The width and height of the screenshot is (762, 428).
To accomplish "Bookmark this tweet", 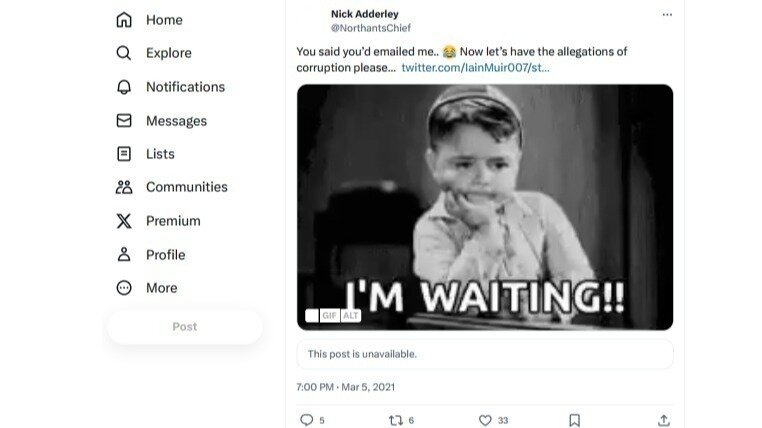I will (x=574, y=420).
